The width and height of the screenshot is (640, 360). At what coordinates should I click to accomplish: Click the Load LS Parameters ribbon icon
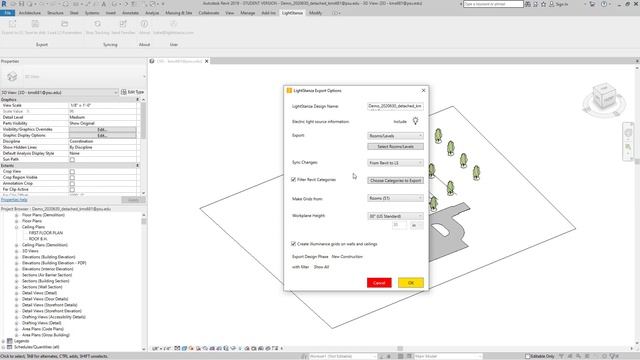click(x=64, y=24)
